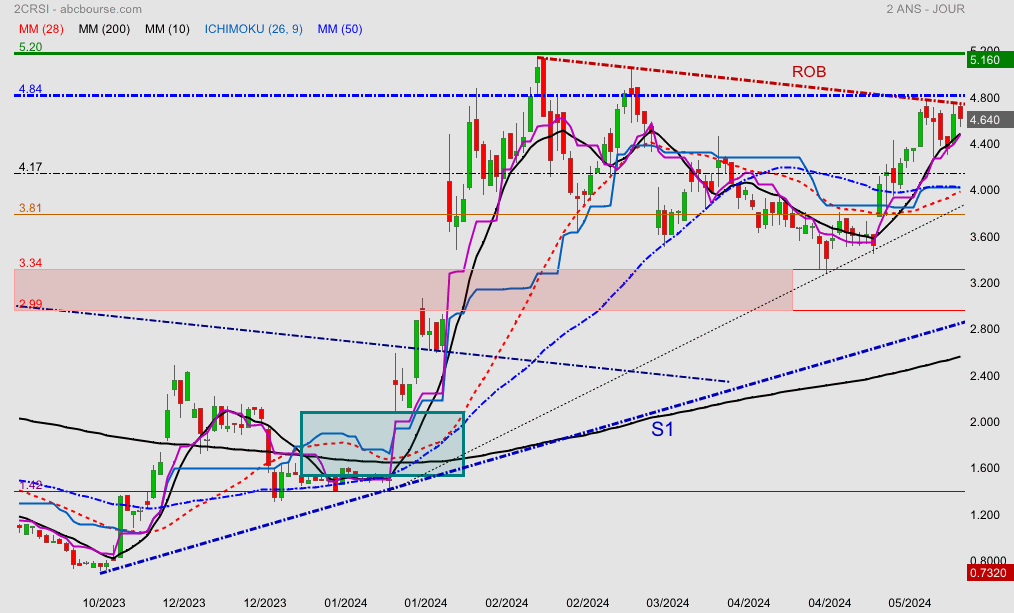Click the 3.600 price axis label
This screenshot has width=1014, height=613.
point(985,237)
